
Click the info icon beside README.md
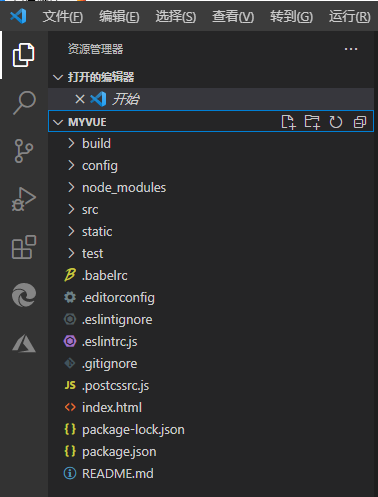tap(70, 473)
